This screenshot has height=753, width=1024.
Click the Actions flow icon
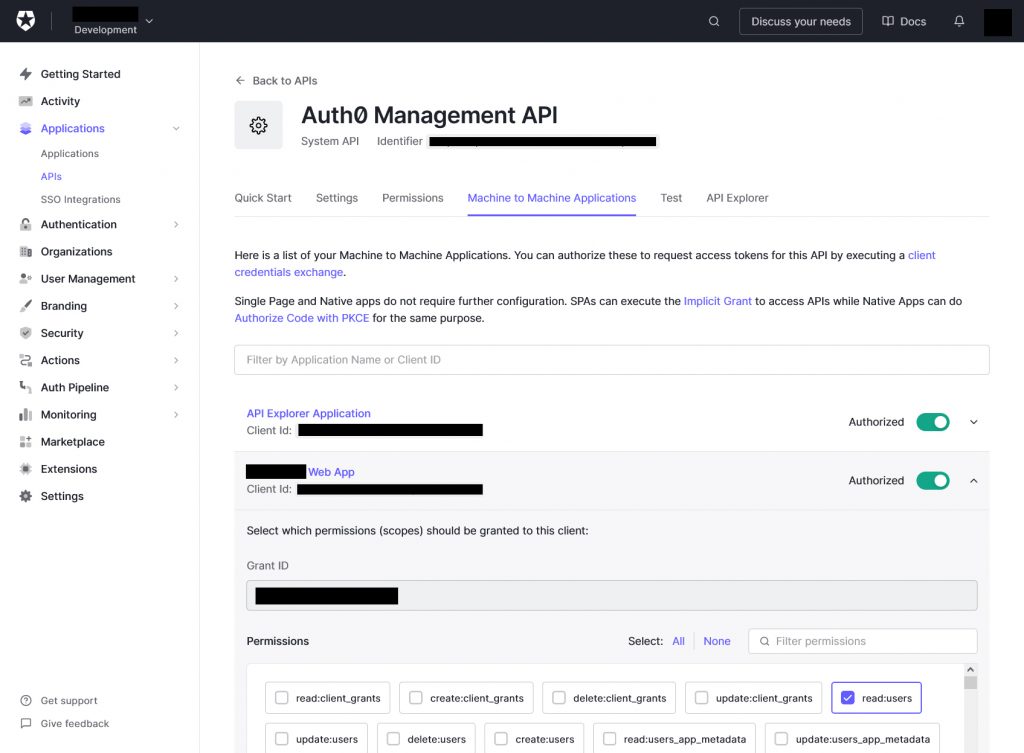[x=25, y=360]
